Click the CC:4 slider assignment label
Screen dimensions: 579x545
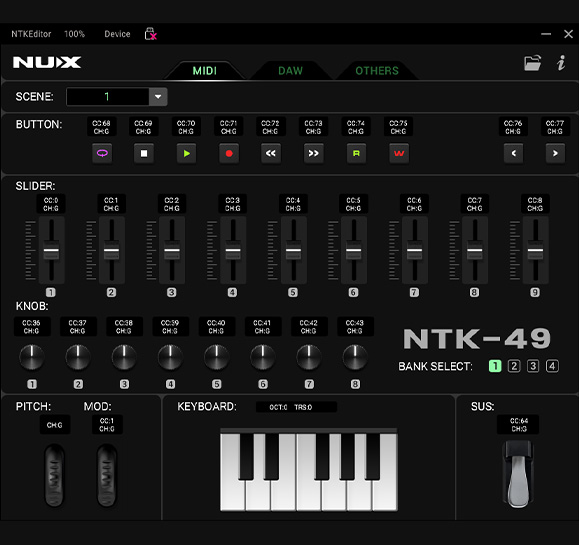click(293, 204)
